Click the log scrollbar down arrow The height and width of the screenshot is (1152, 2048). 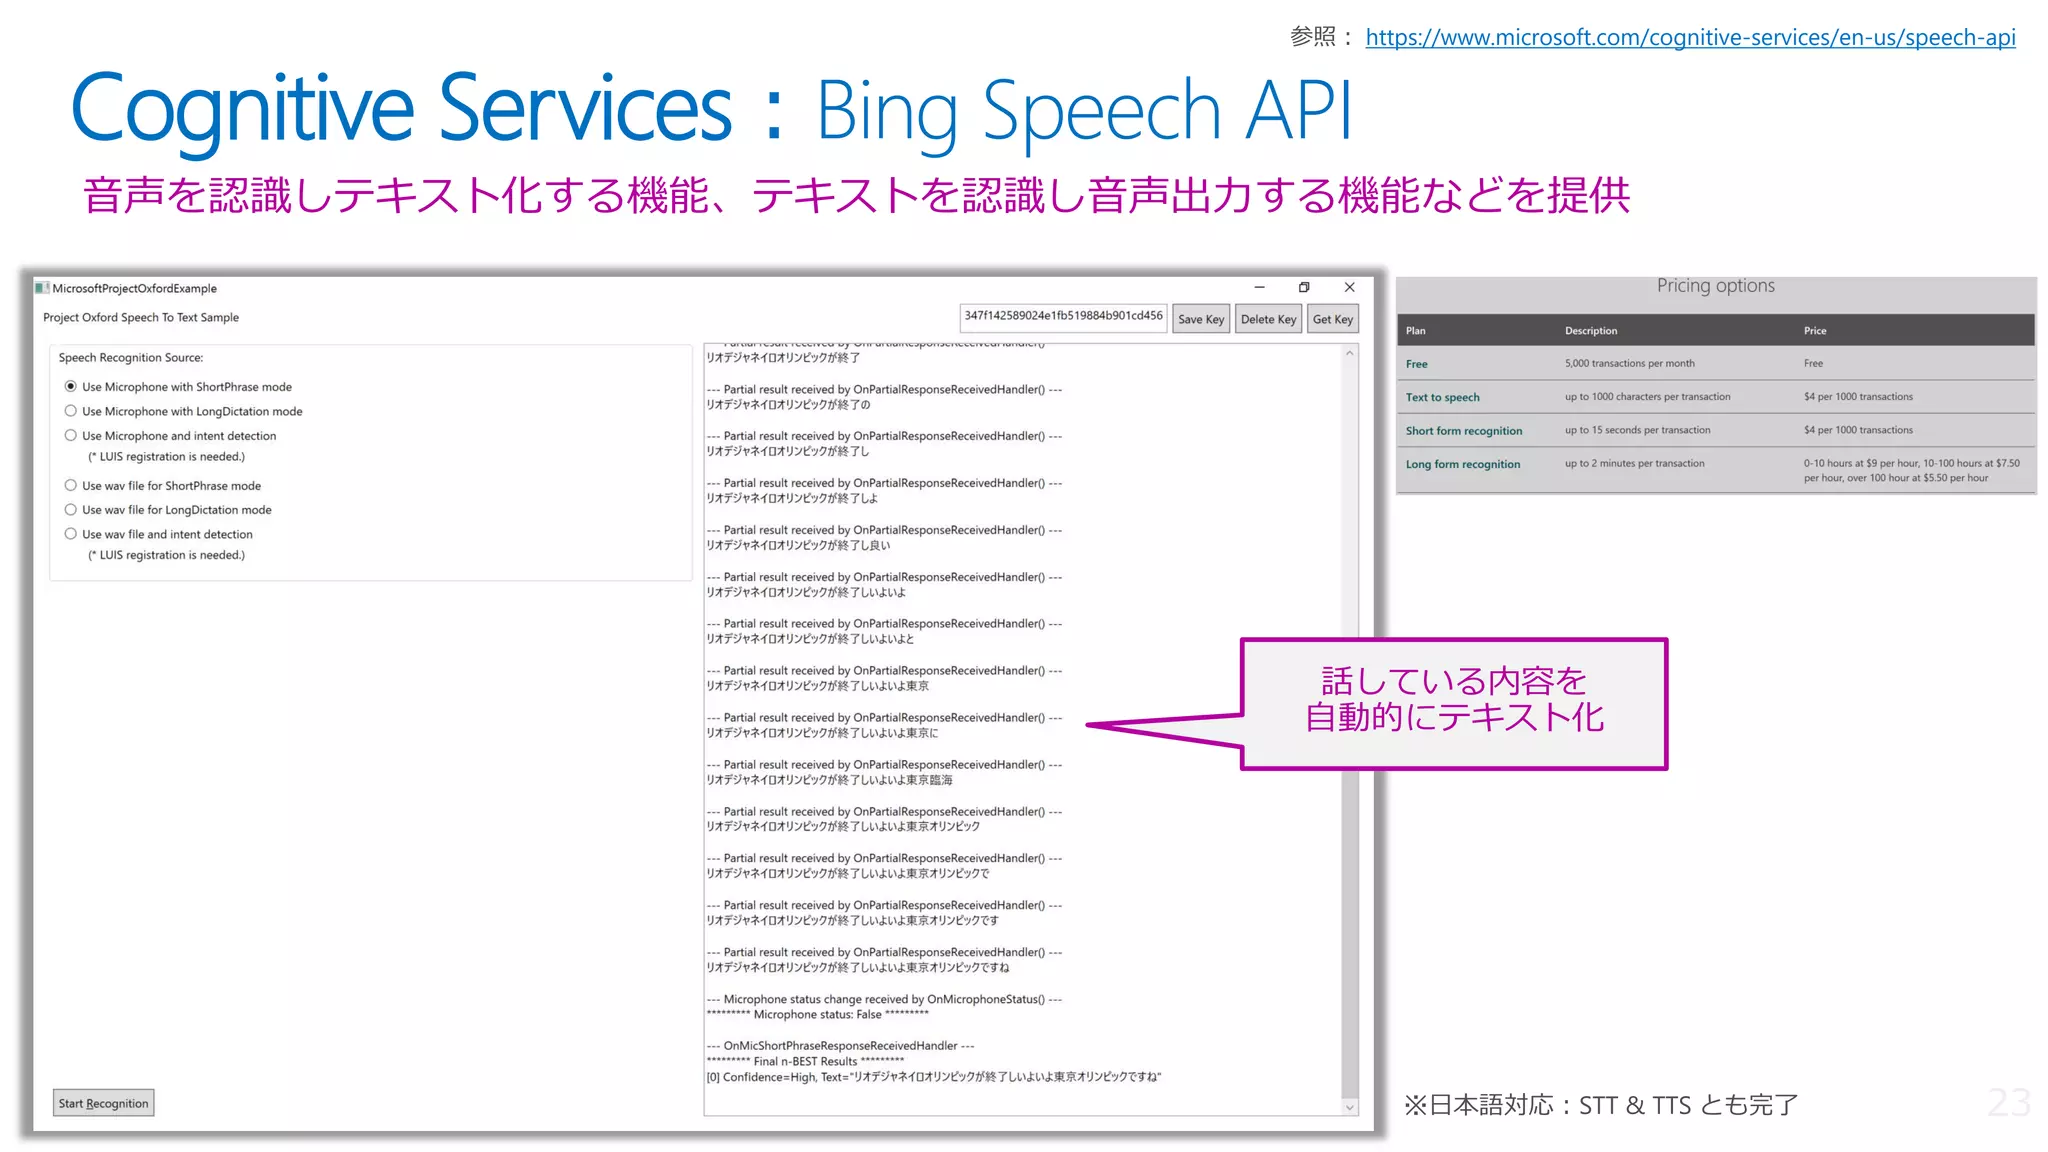[x=1350, y=1107]
